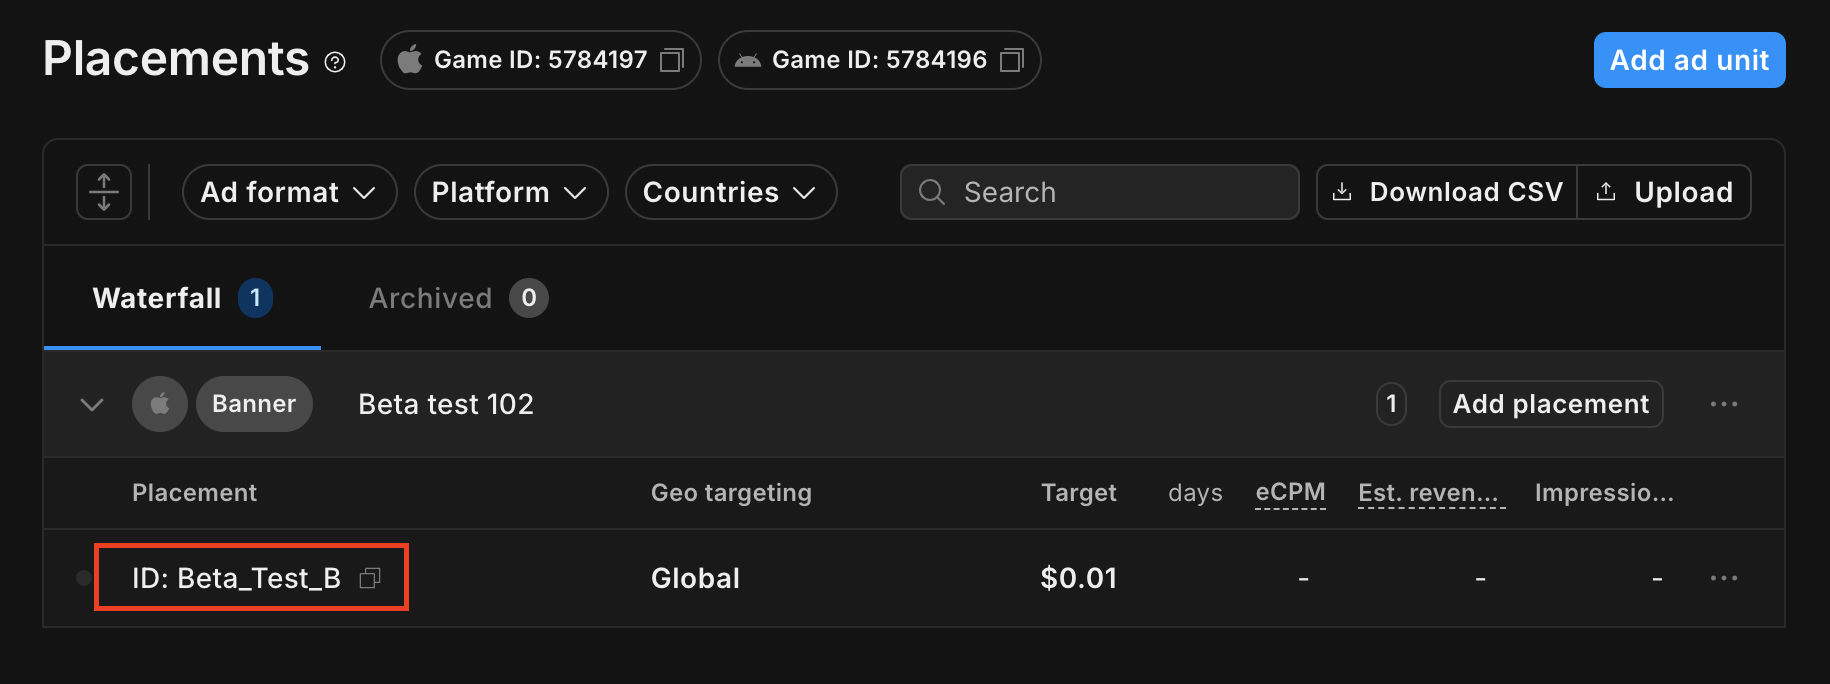Click the Download CSV button
This screenshot has width=1830, height=684.
pos(1447,192)
